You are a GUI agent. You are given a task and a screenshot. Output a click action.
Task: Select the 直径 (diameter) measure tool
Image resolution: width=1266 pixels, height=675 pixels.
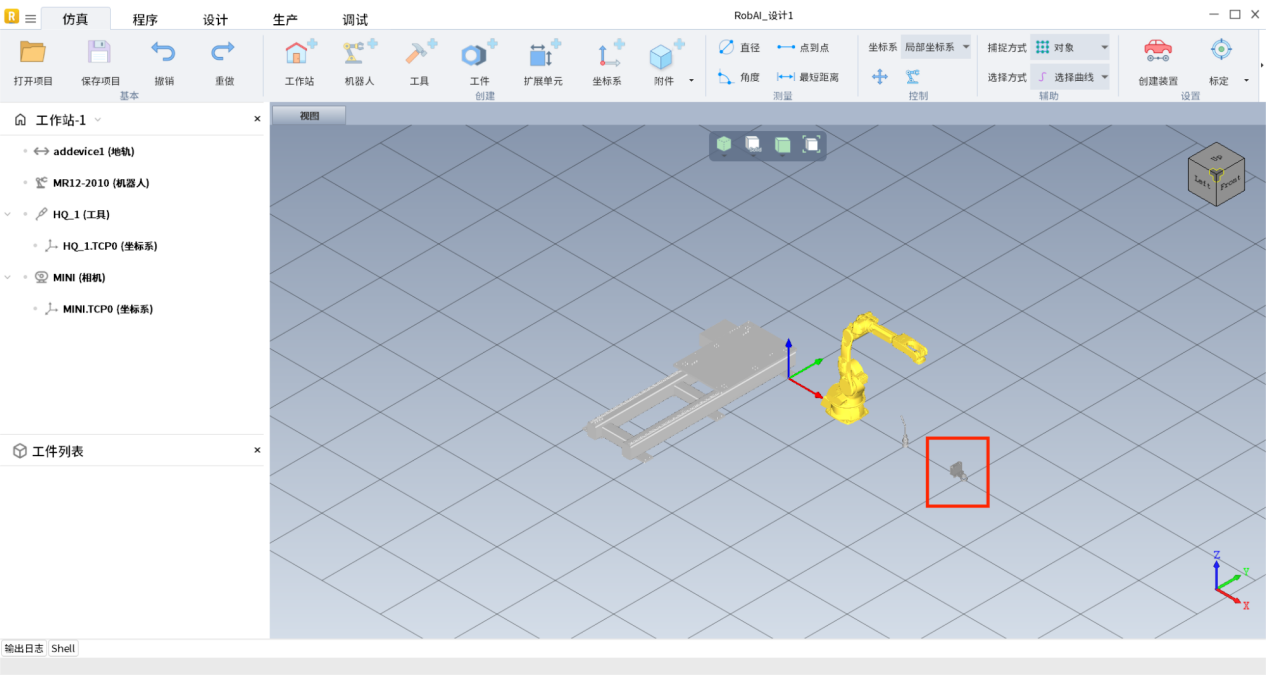(x=739, y=47)
